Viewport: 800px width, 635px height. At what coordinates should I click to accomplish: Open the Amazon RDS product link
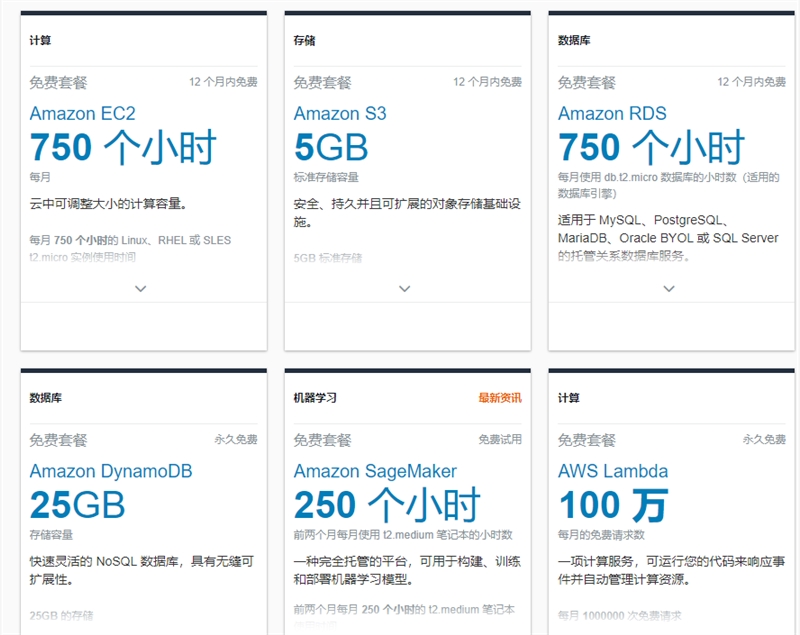(x=612, y=113)
